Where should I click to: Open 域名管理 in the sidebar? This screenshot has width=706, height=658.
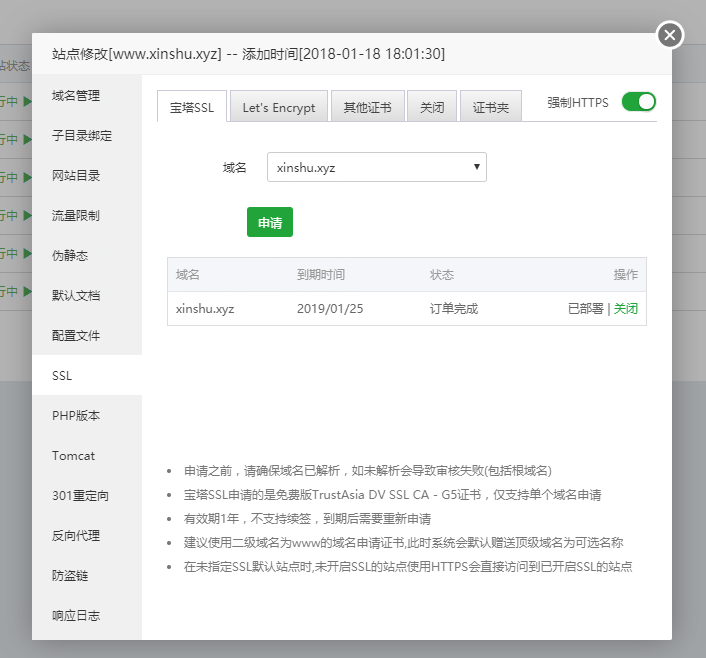pyautogui.click(x=76, y=96)
